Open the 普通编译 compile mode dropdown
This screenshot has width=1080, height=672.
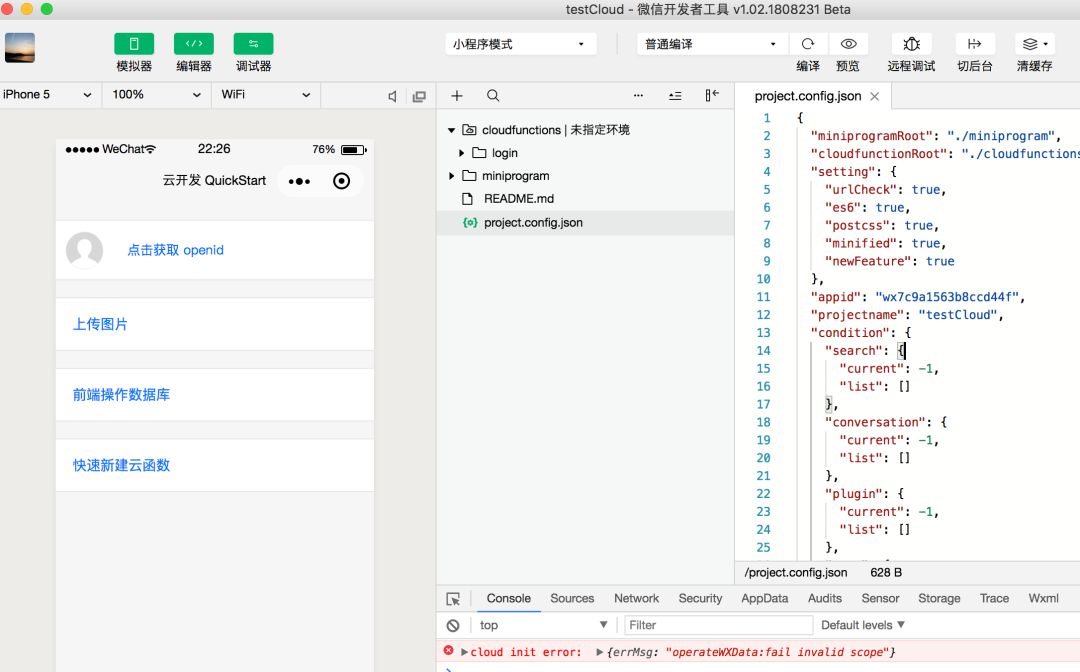(711, 44)
